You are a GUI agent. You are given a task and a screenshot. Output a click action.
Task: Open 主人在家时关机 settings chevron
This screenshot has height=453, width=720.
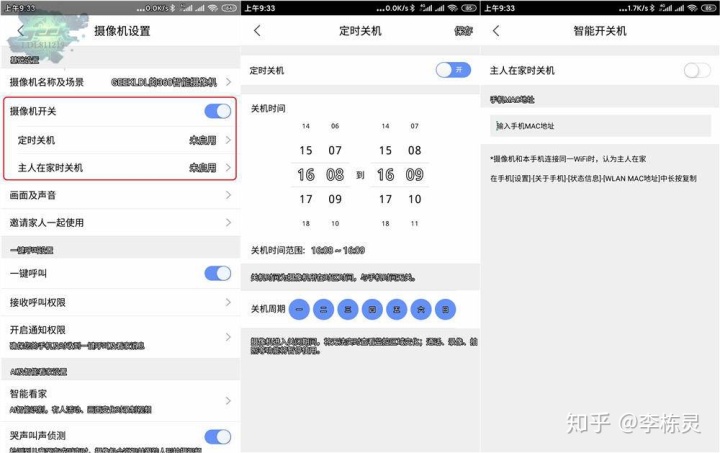[228, 168]
